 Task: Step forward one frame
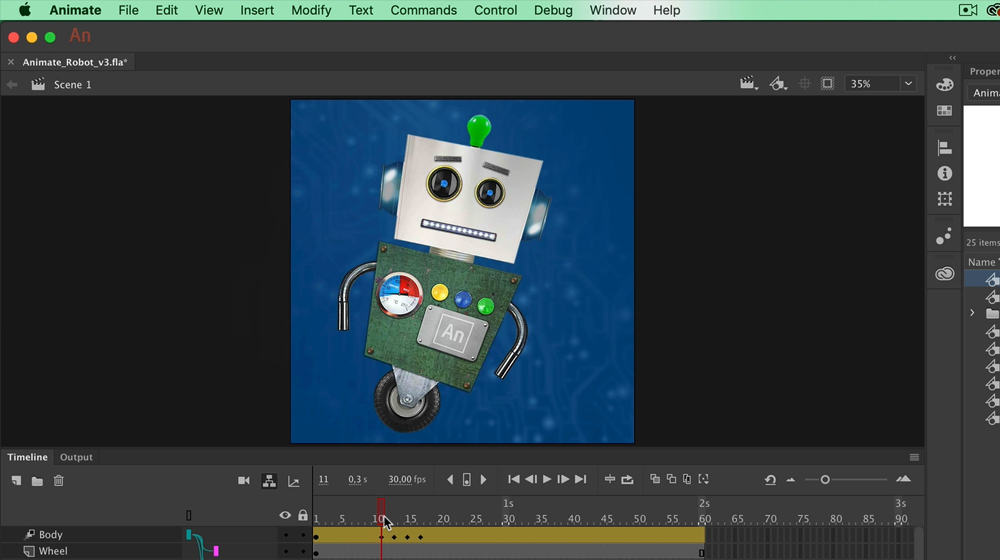tap(563, 479)
